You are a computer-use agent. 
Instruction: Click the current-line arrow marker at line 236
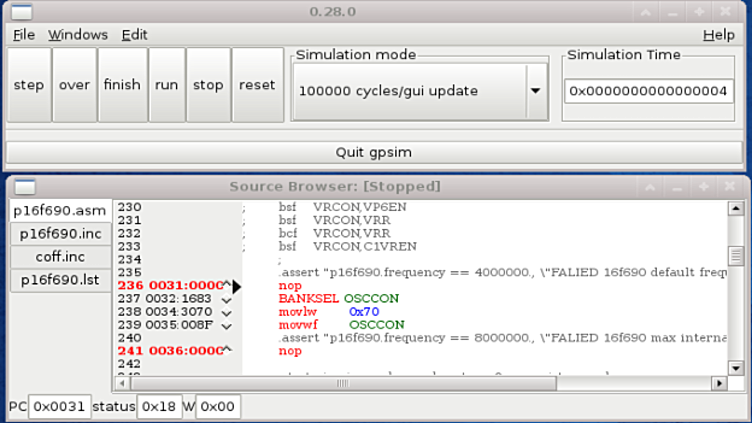point(237,286)
